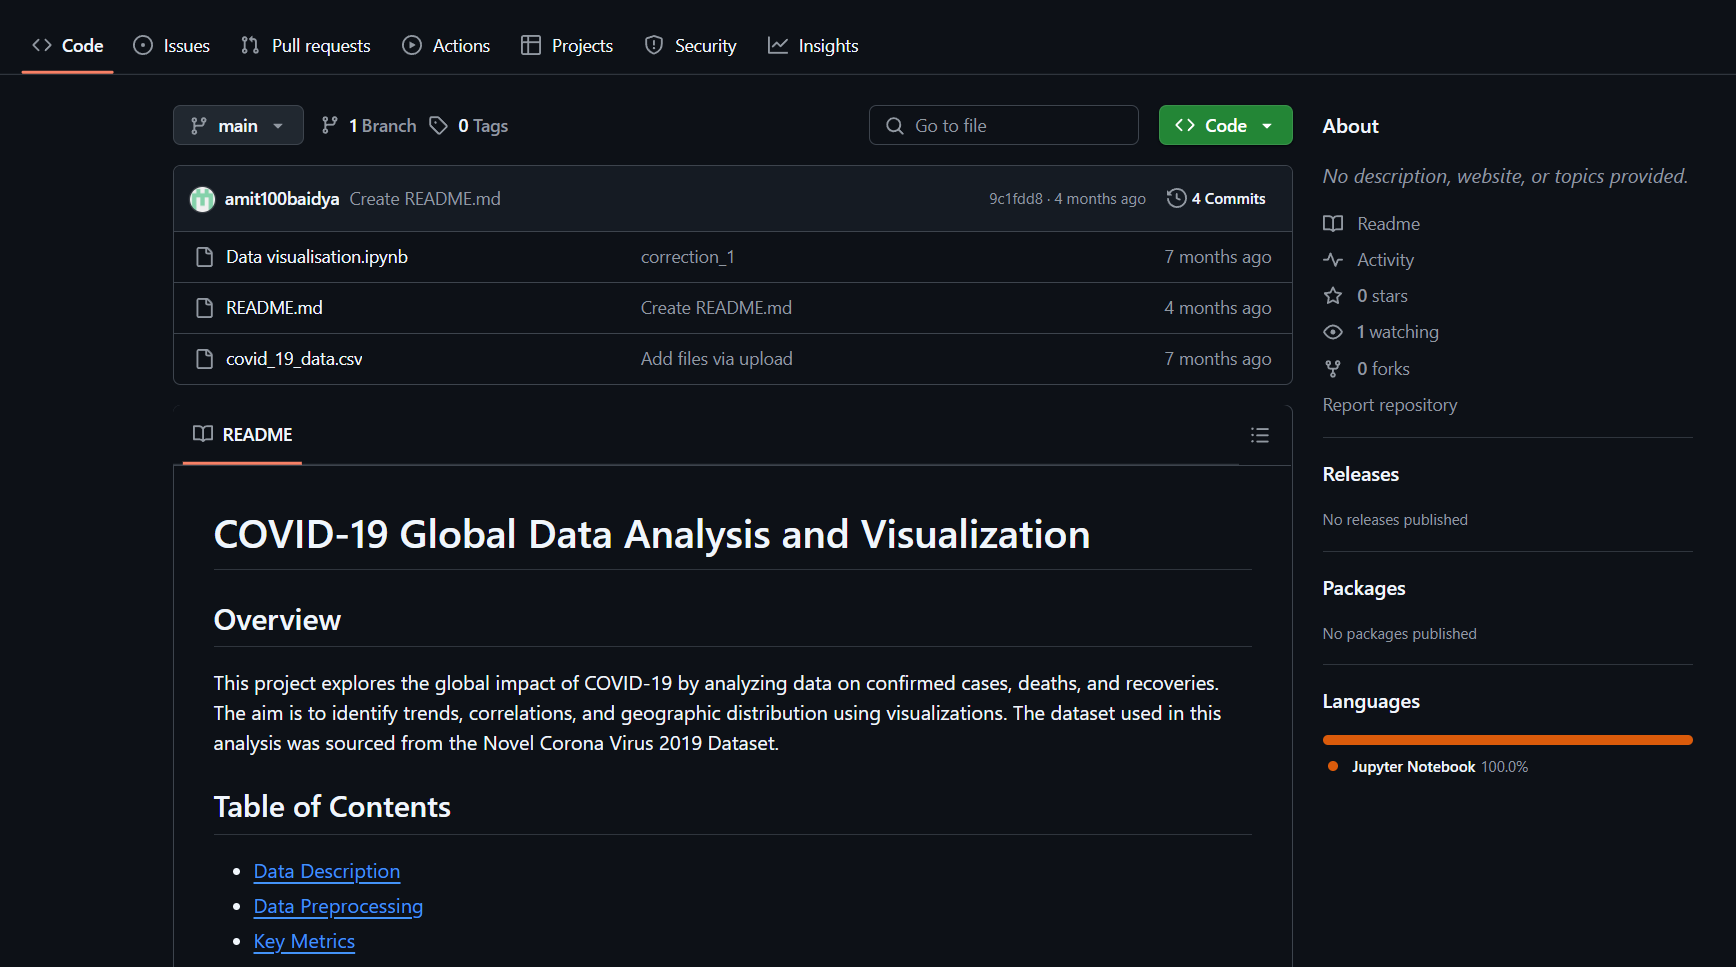
Task: Open the green Code dropdown button
Action: pyautogui.click(x=1225, y=125)
